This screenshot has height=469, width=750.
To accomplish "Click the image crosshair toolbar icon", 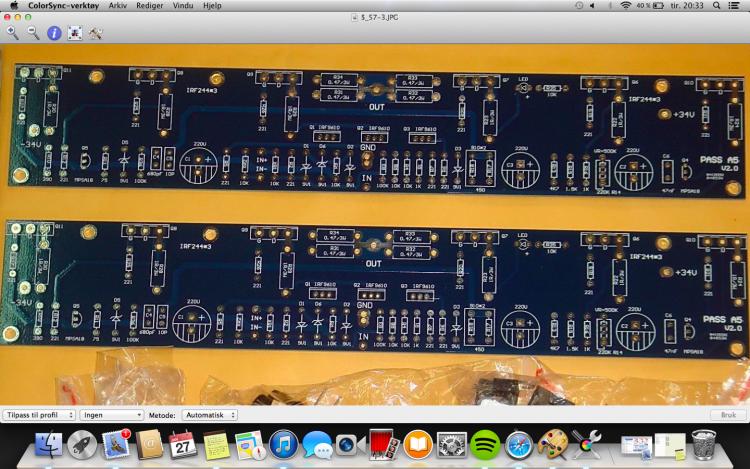I will click(x=75, y=33).
